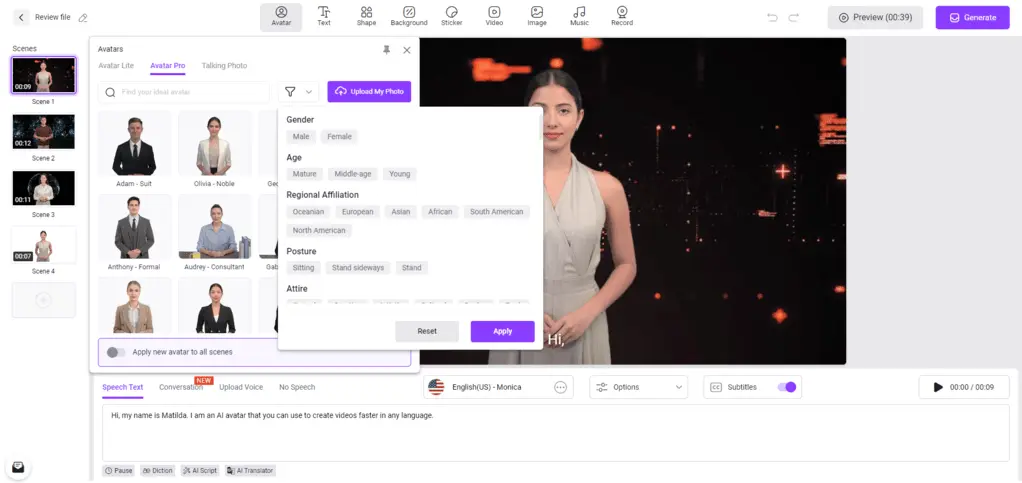Screen dimensions: 1022x483
Task: Select the No Speech tab
Action: pos(297,387)
